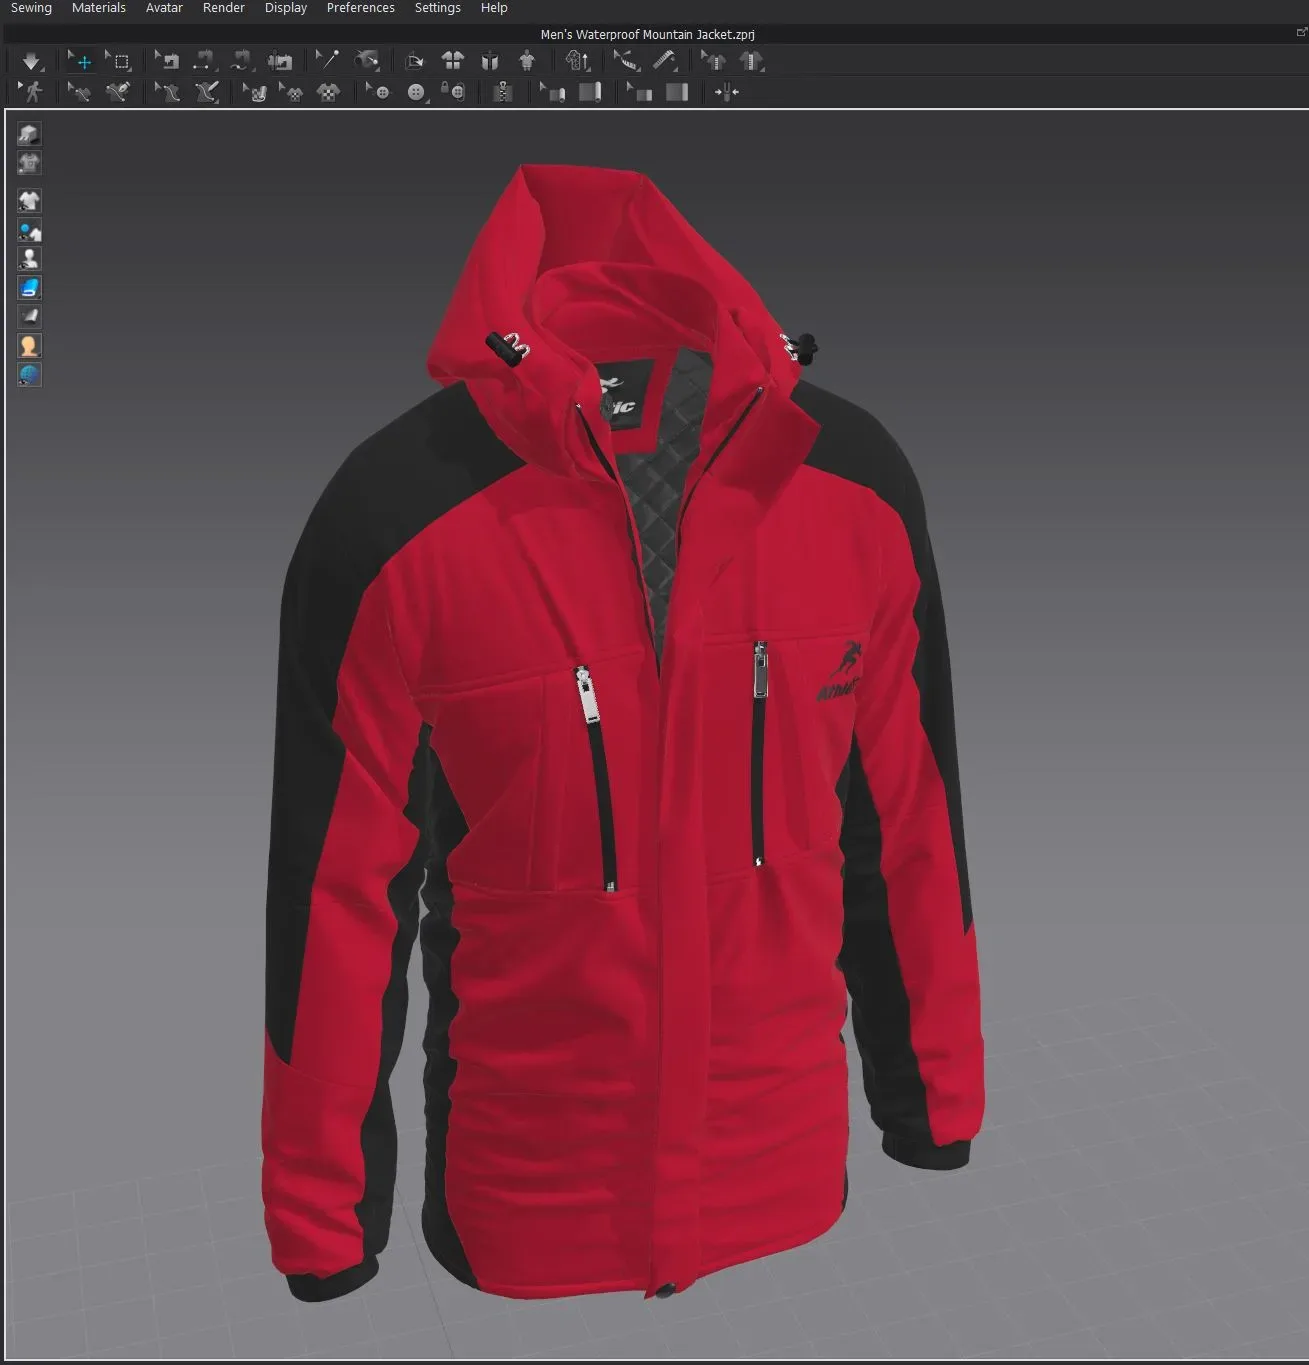This screenshot has height=1365, width=1309.
Task: Select the Pin (tack) tool
Action: coord(326,61)
